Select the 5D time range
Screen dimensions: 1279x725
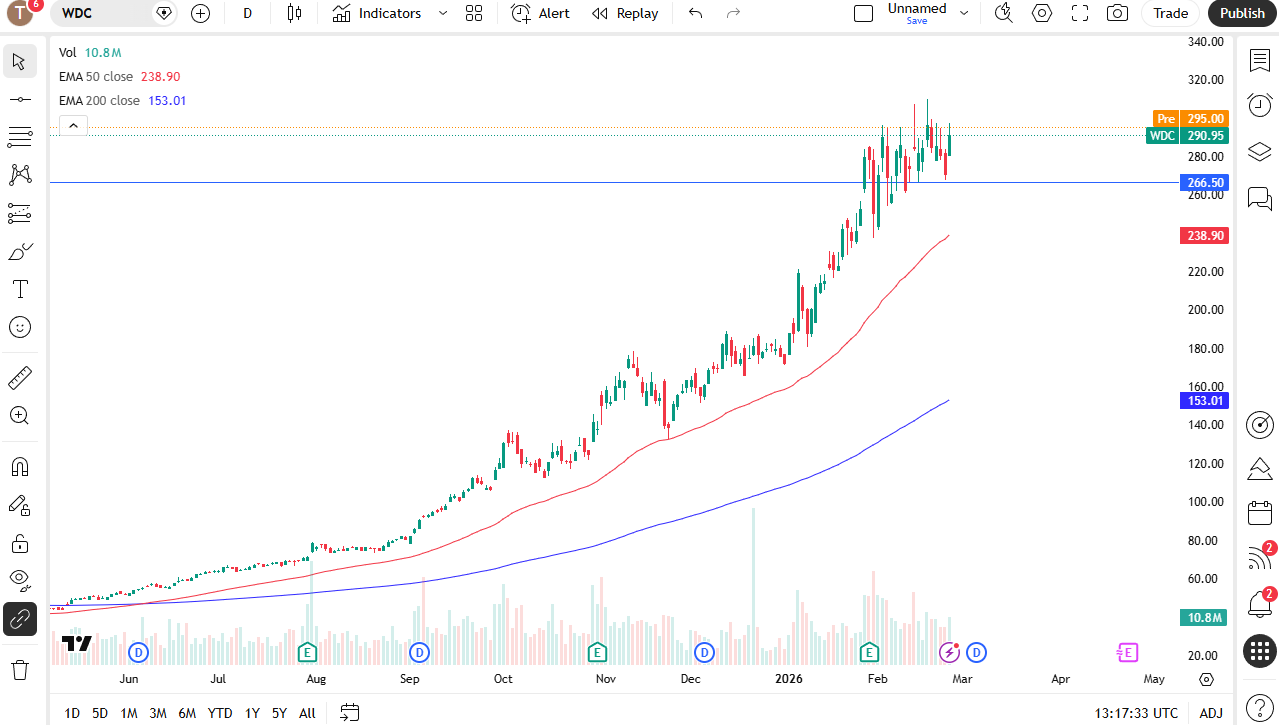click(100, 713)
